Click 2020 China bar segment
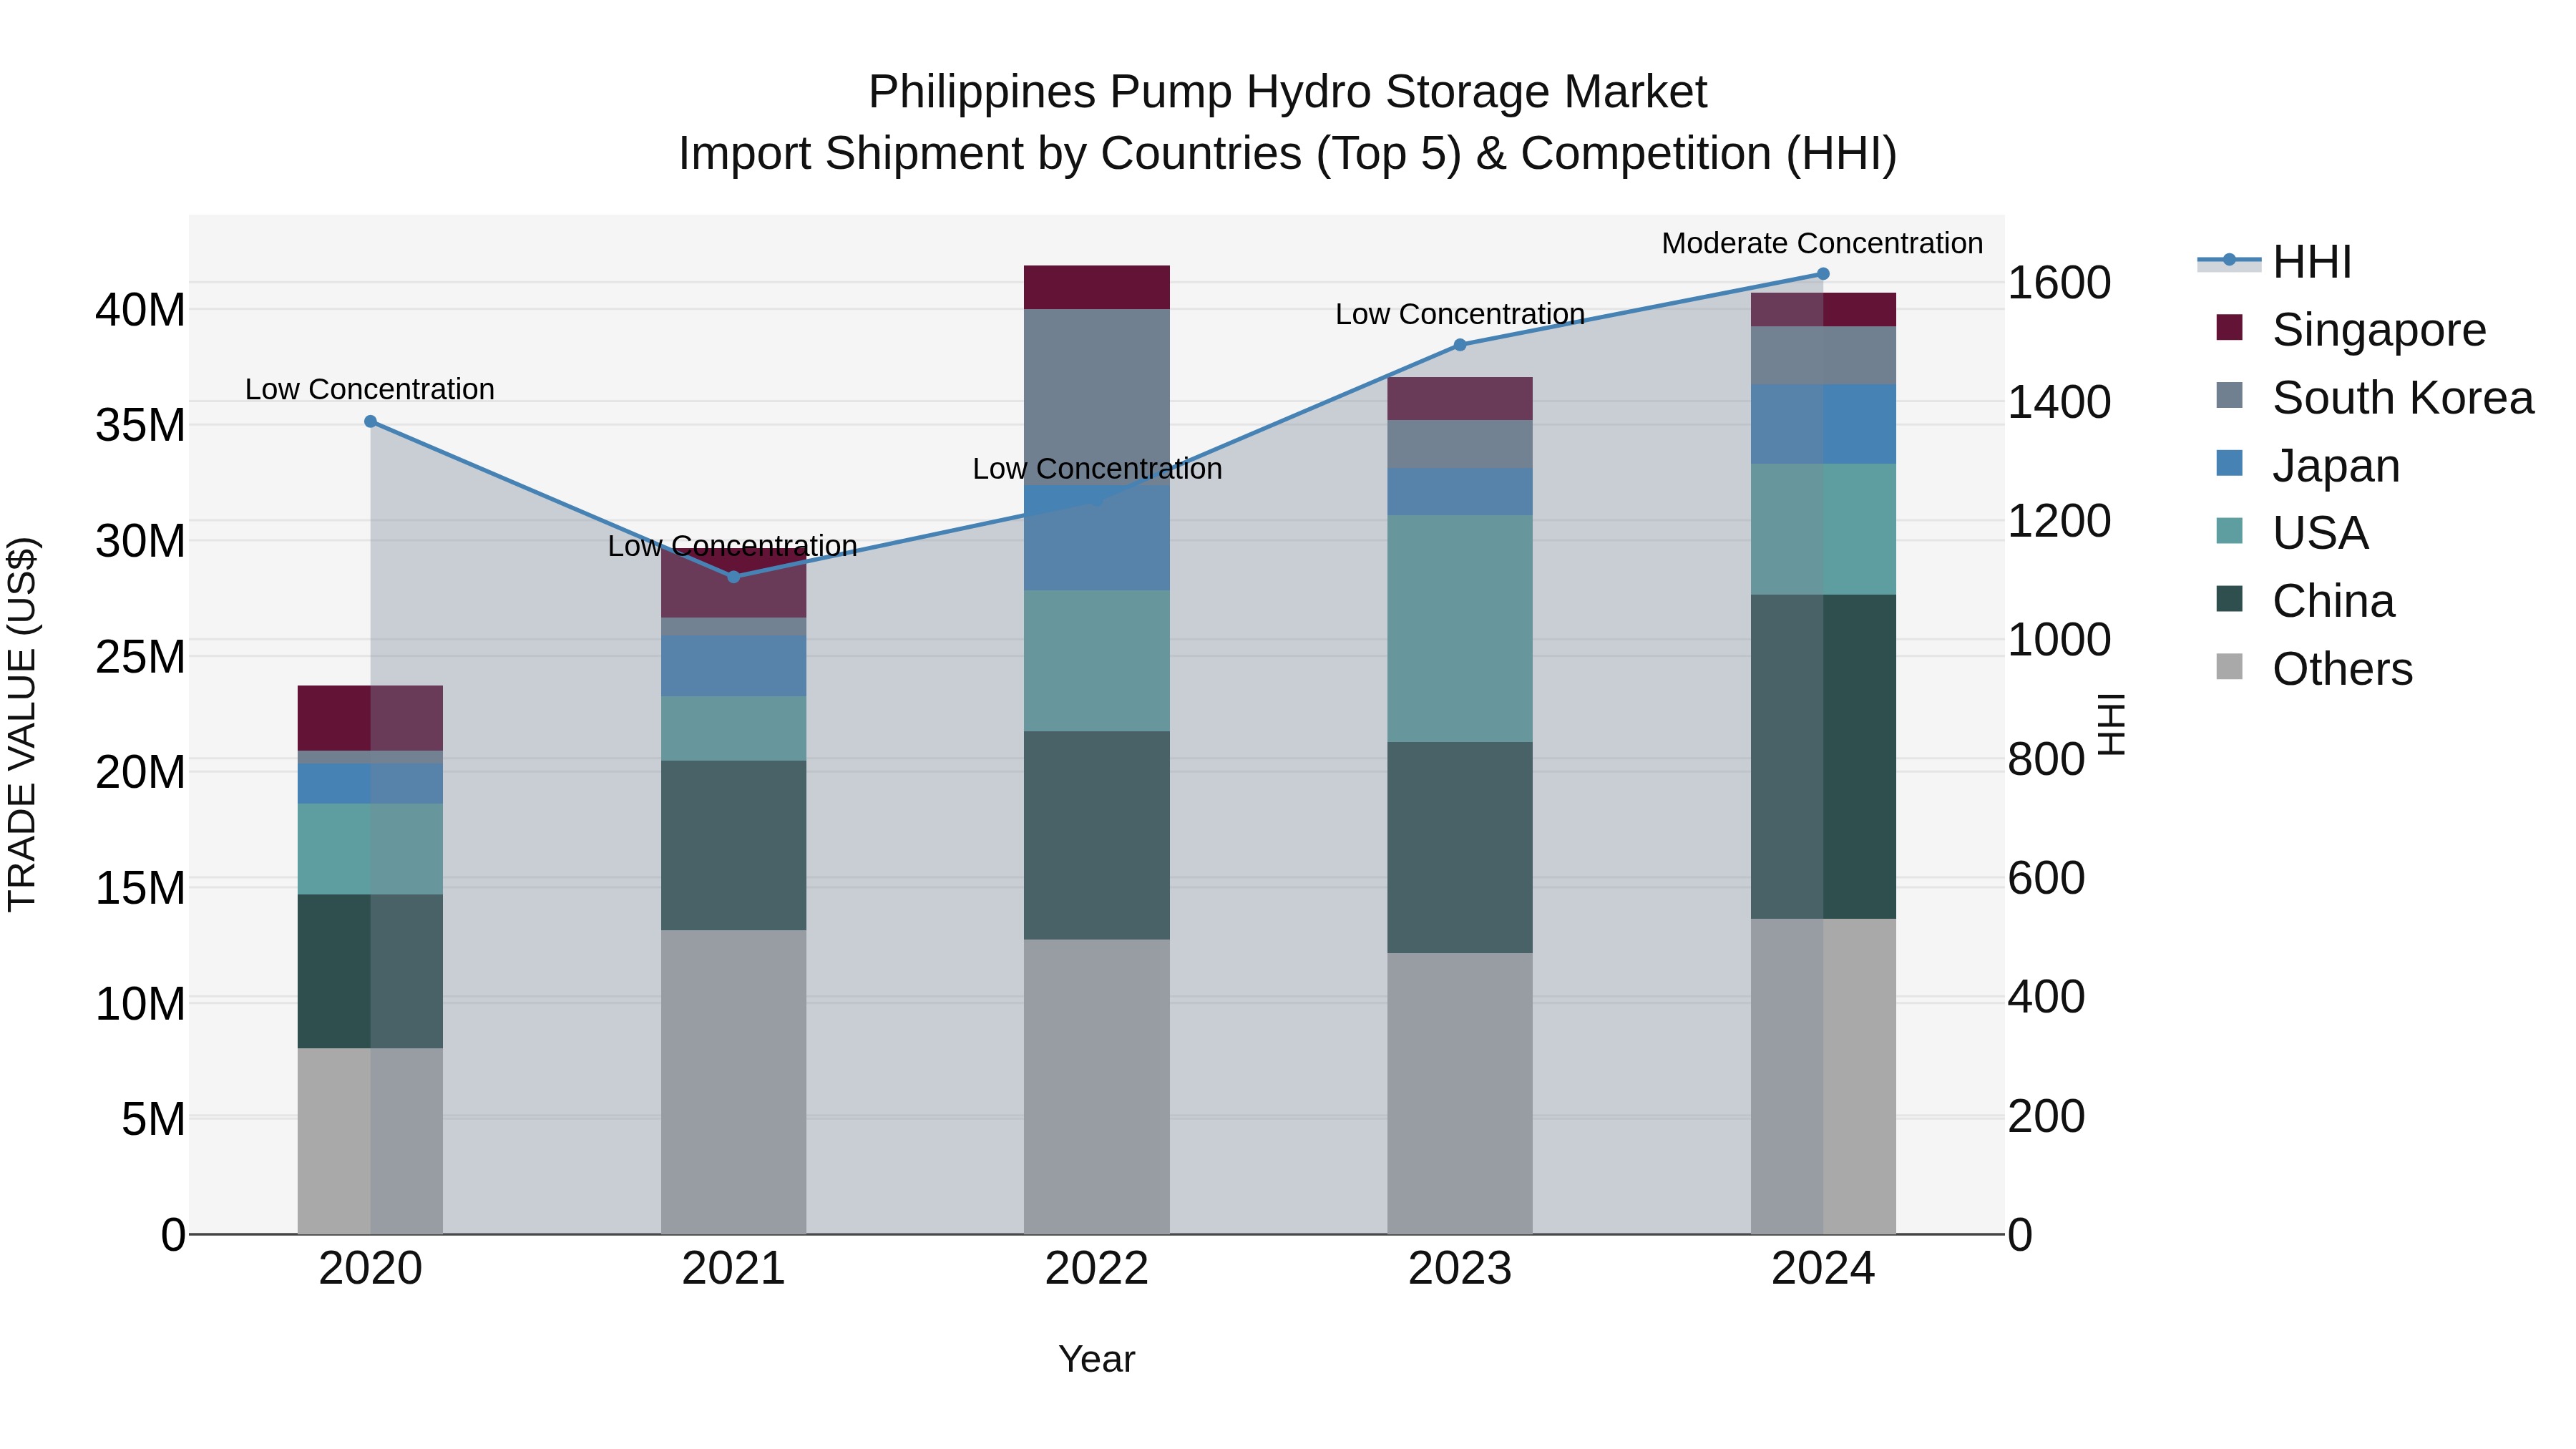This screenshot has width=2576, height=1449. 370,972
